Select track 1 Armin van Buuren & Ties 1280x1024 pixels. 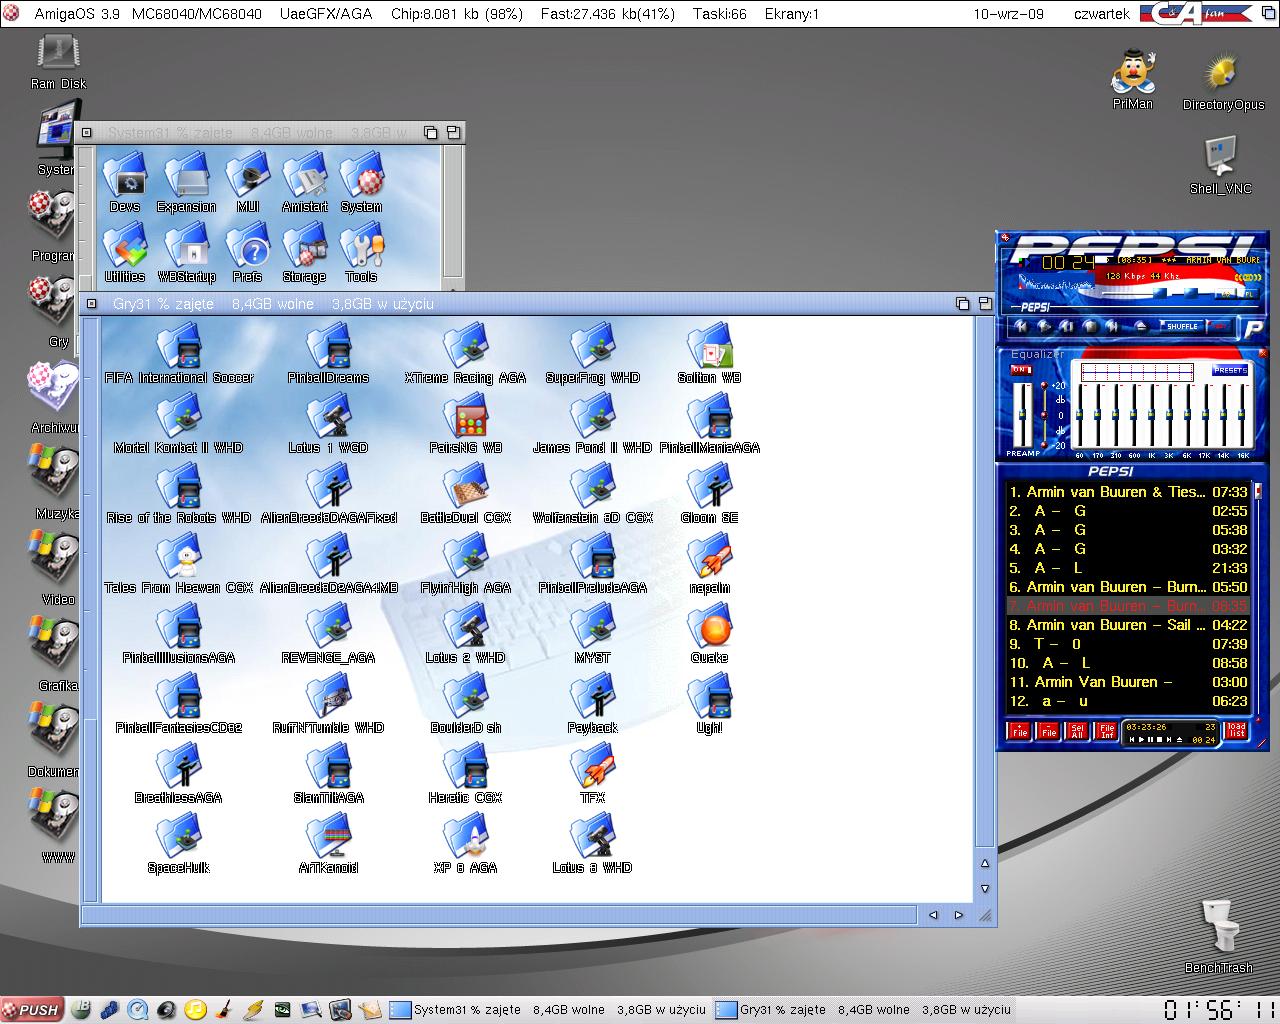tap(1128, 492)
